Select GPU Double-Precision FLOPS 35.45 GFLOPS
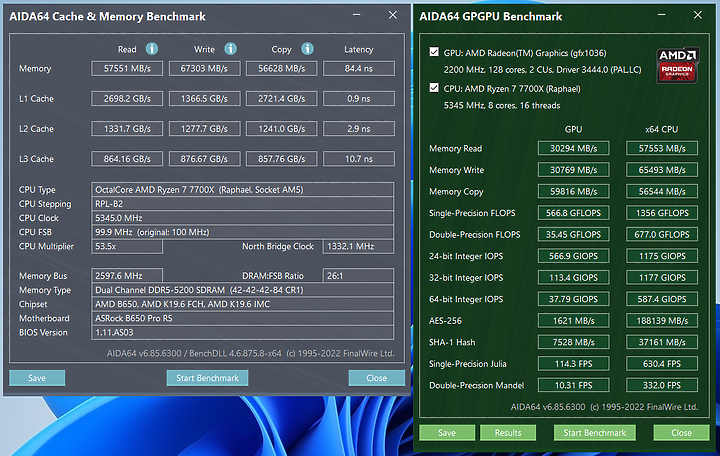The width and height of the screenshot is (720, 456). (574, 235)
